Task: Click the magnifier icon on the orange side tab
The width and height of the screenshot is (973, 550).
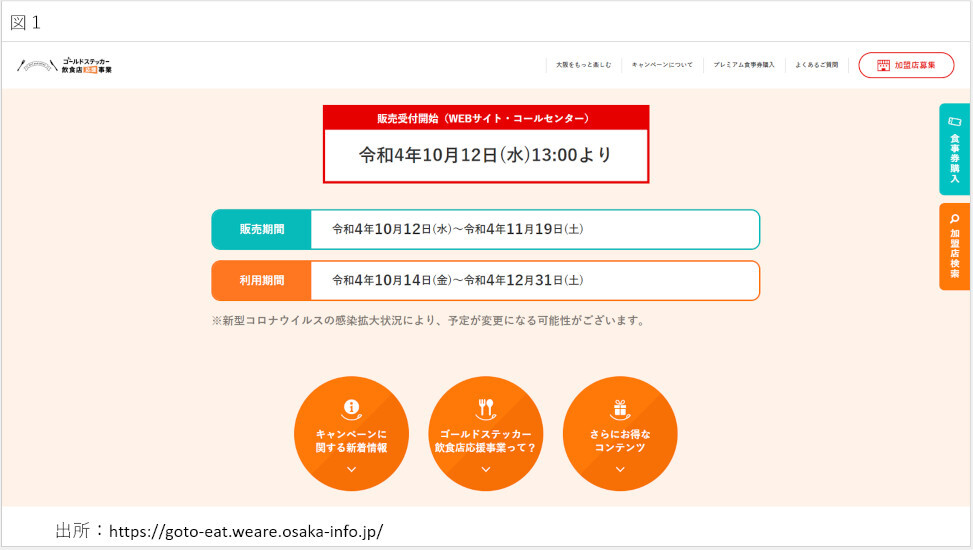Action: tap(954, 219)
